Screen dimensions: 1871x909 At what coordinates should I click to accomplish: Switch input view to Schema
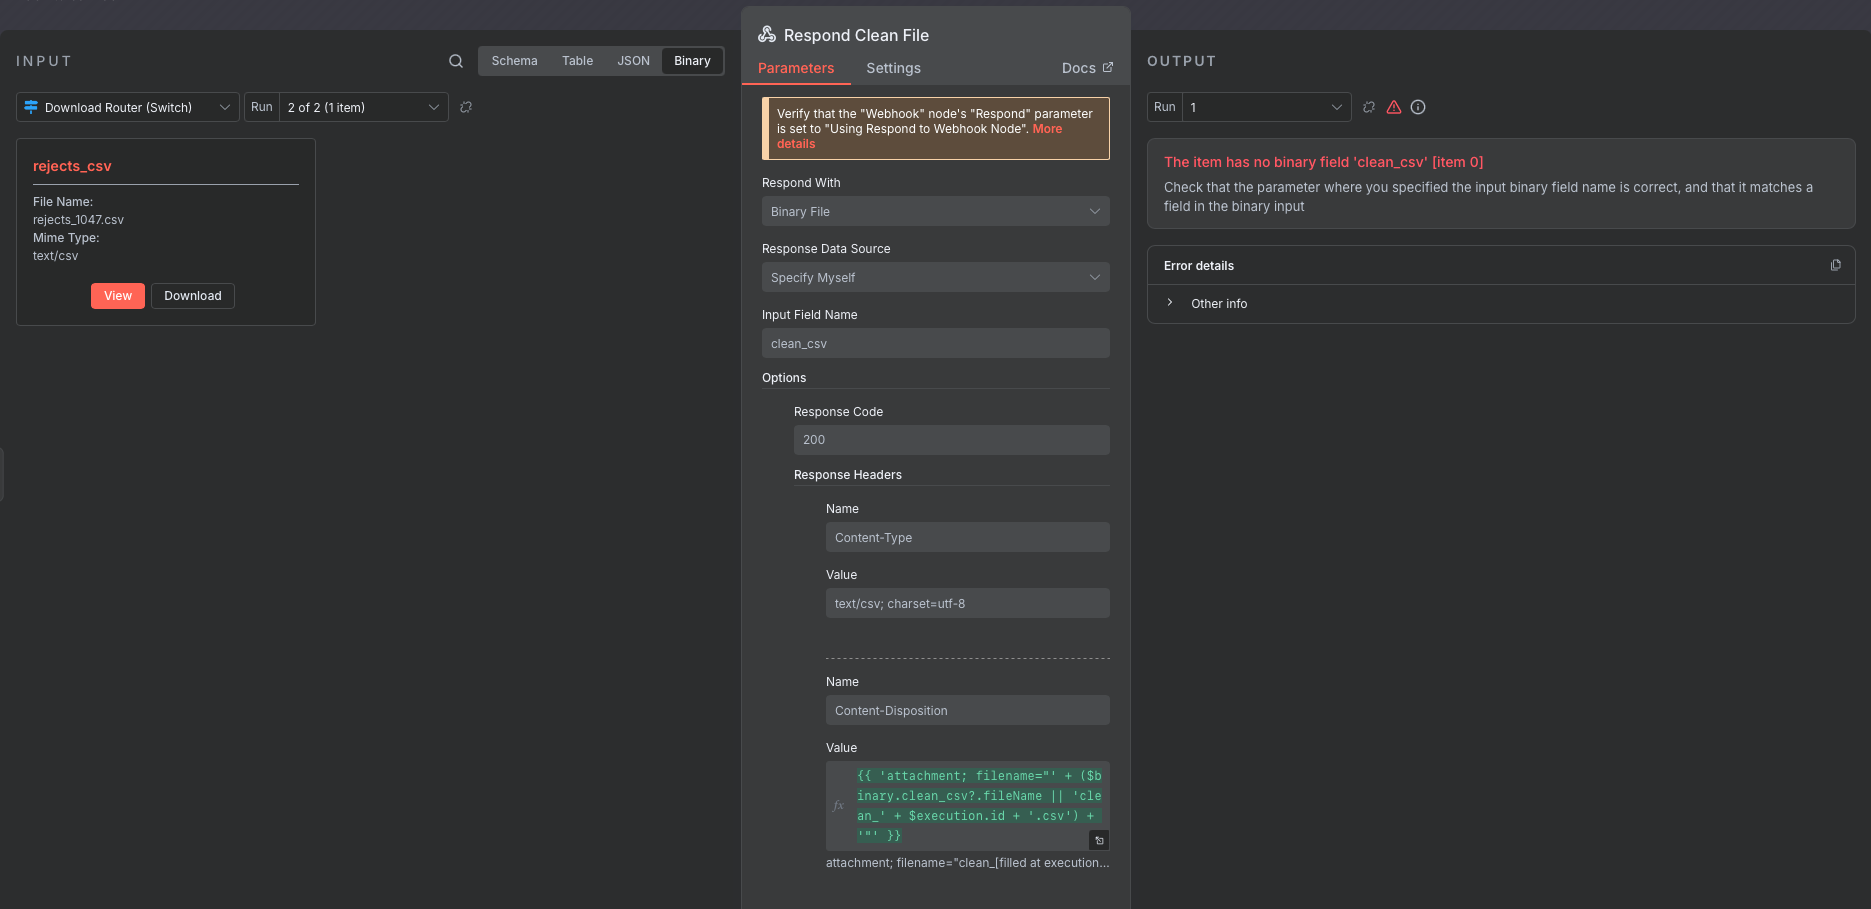514,61
